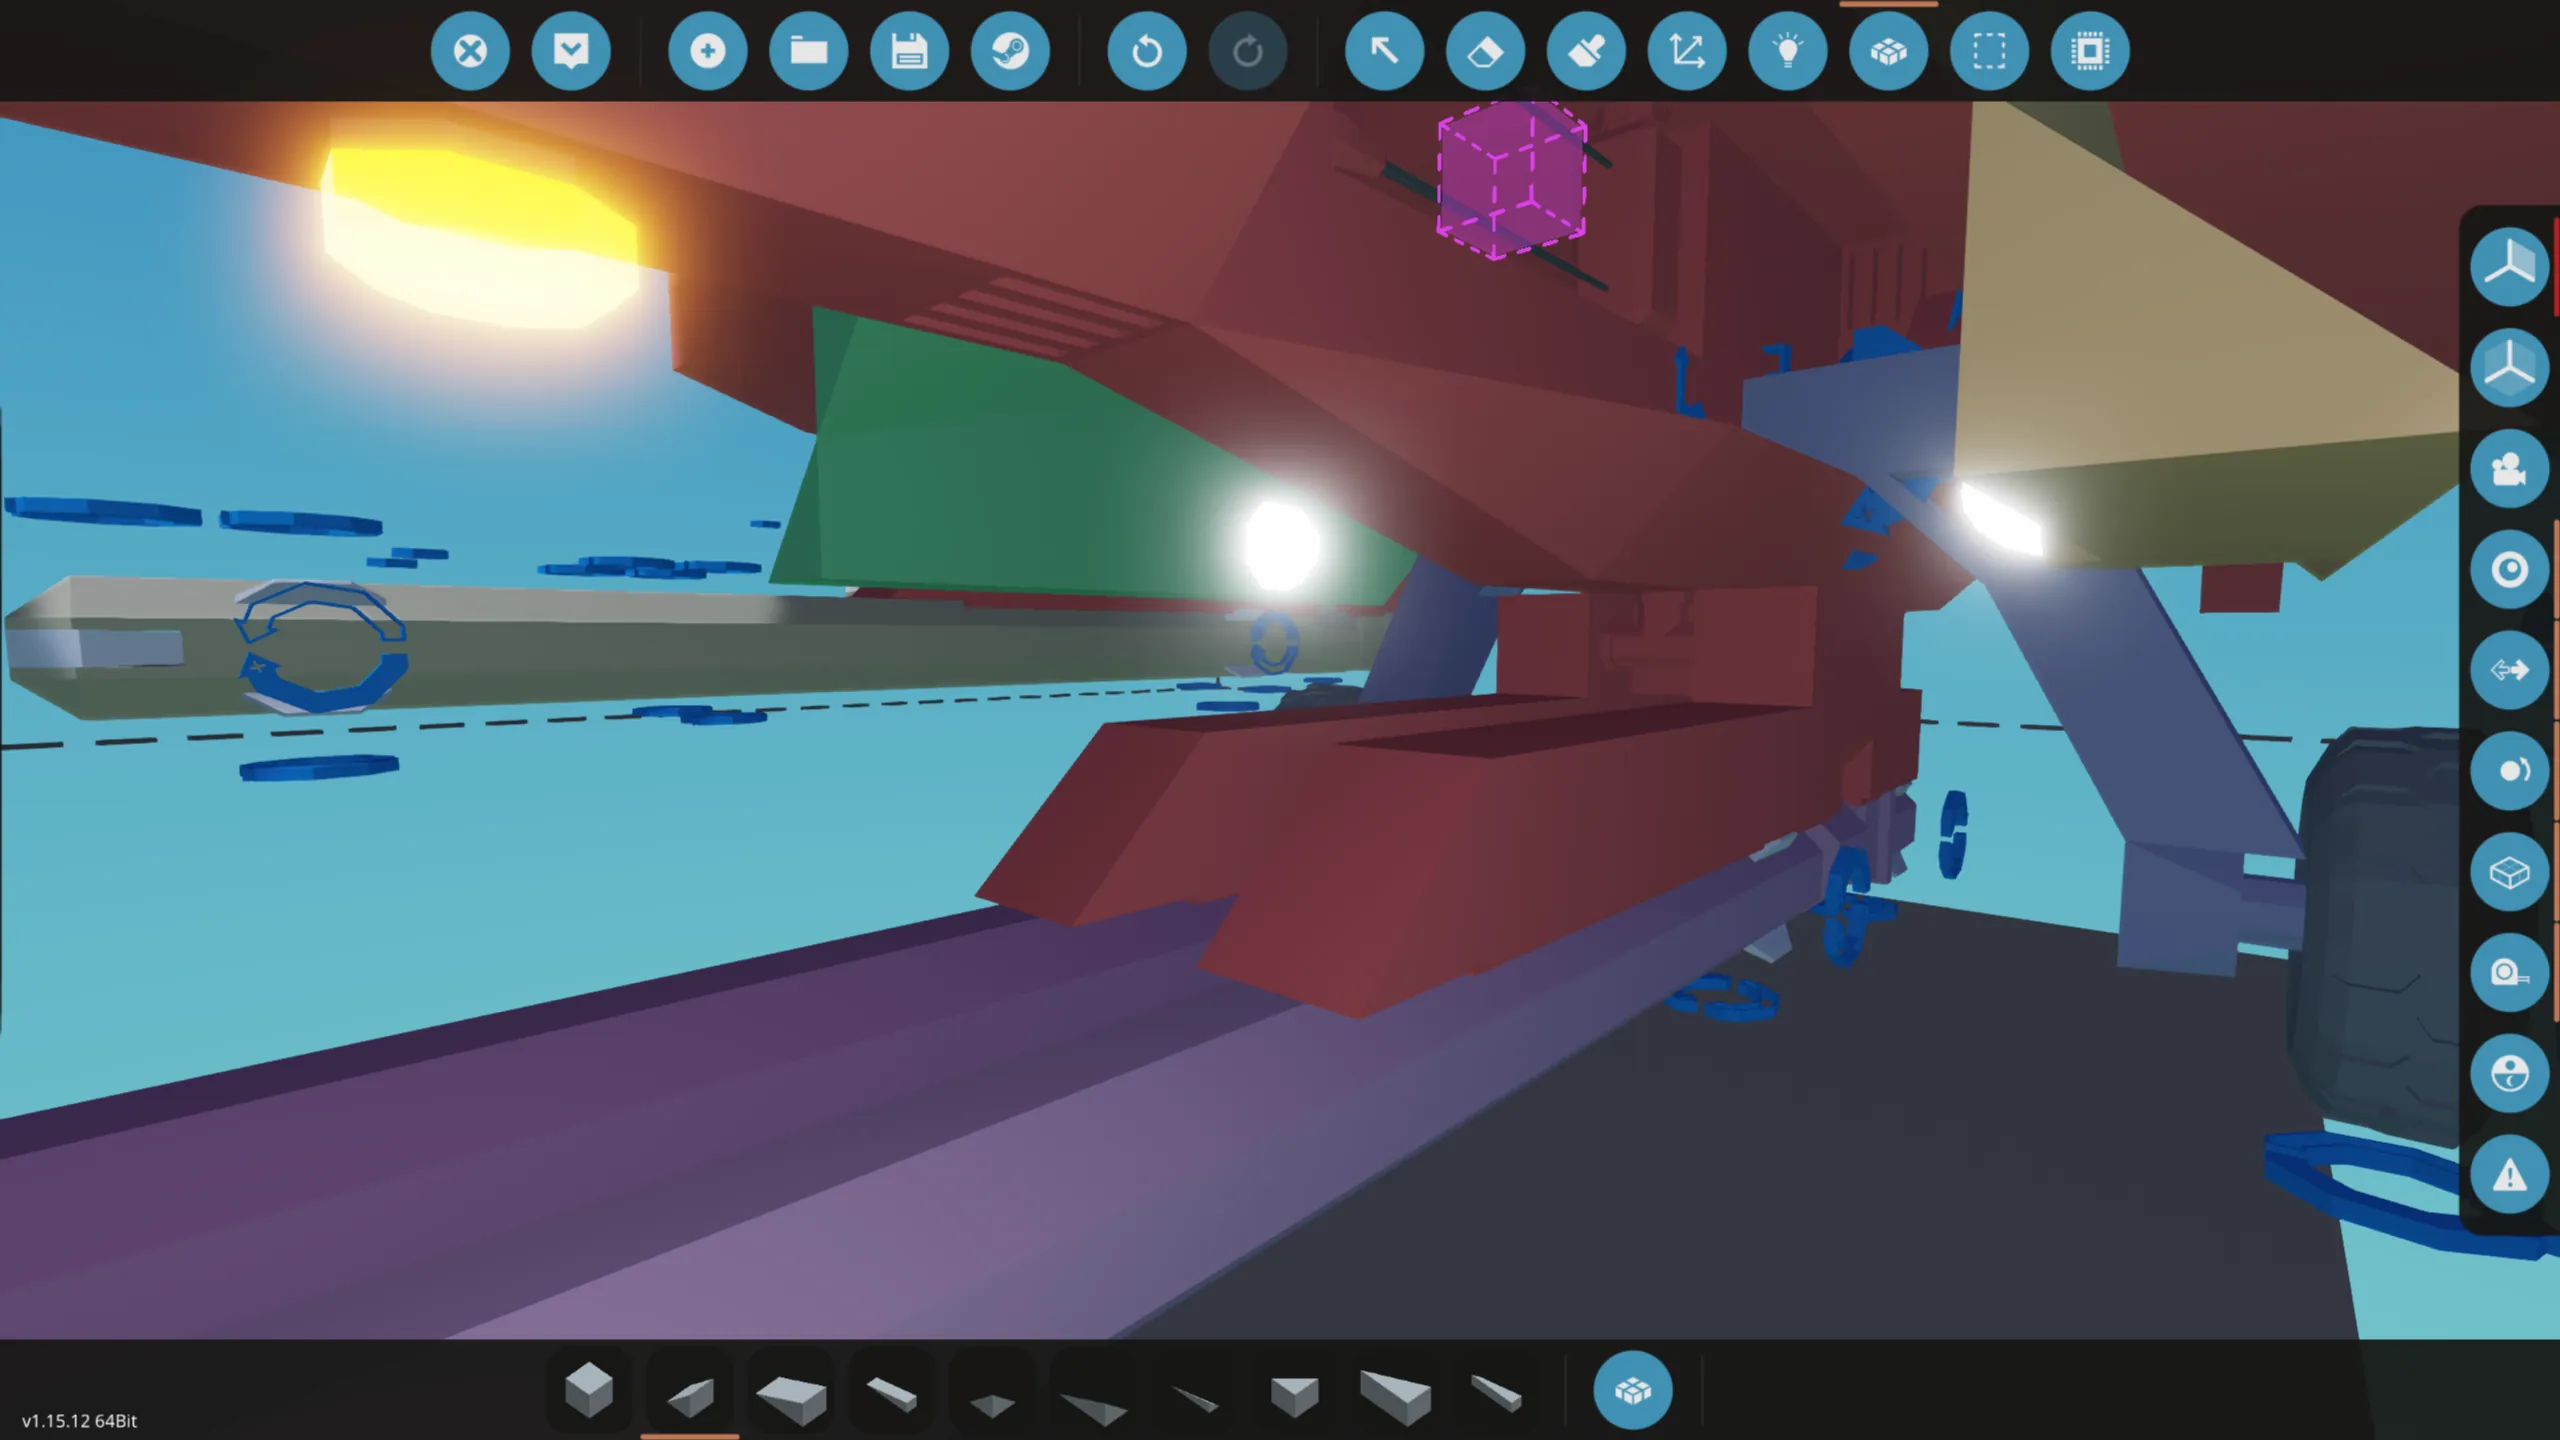This screenshot has width=2560, height=1440.
Task: Choose the inverse pyramid block shape
Action: tap(1294, 1394)
